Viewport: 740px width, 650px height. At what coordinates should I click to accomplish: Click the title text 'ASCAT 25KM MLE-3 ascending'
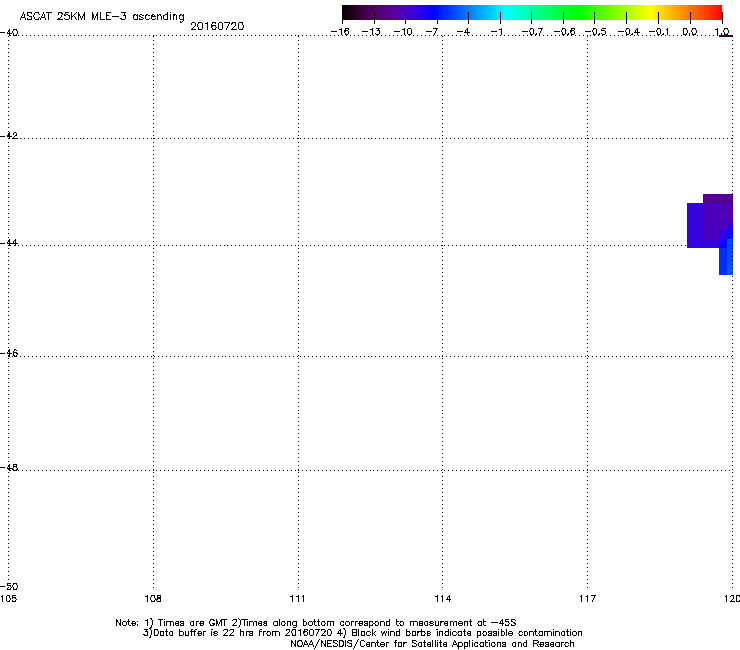click(102, 17)
